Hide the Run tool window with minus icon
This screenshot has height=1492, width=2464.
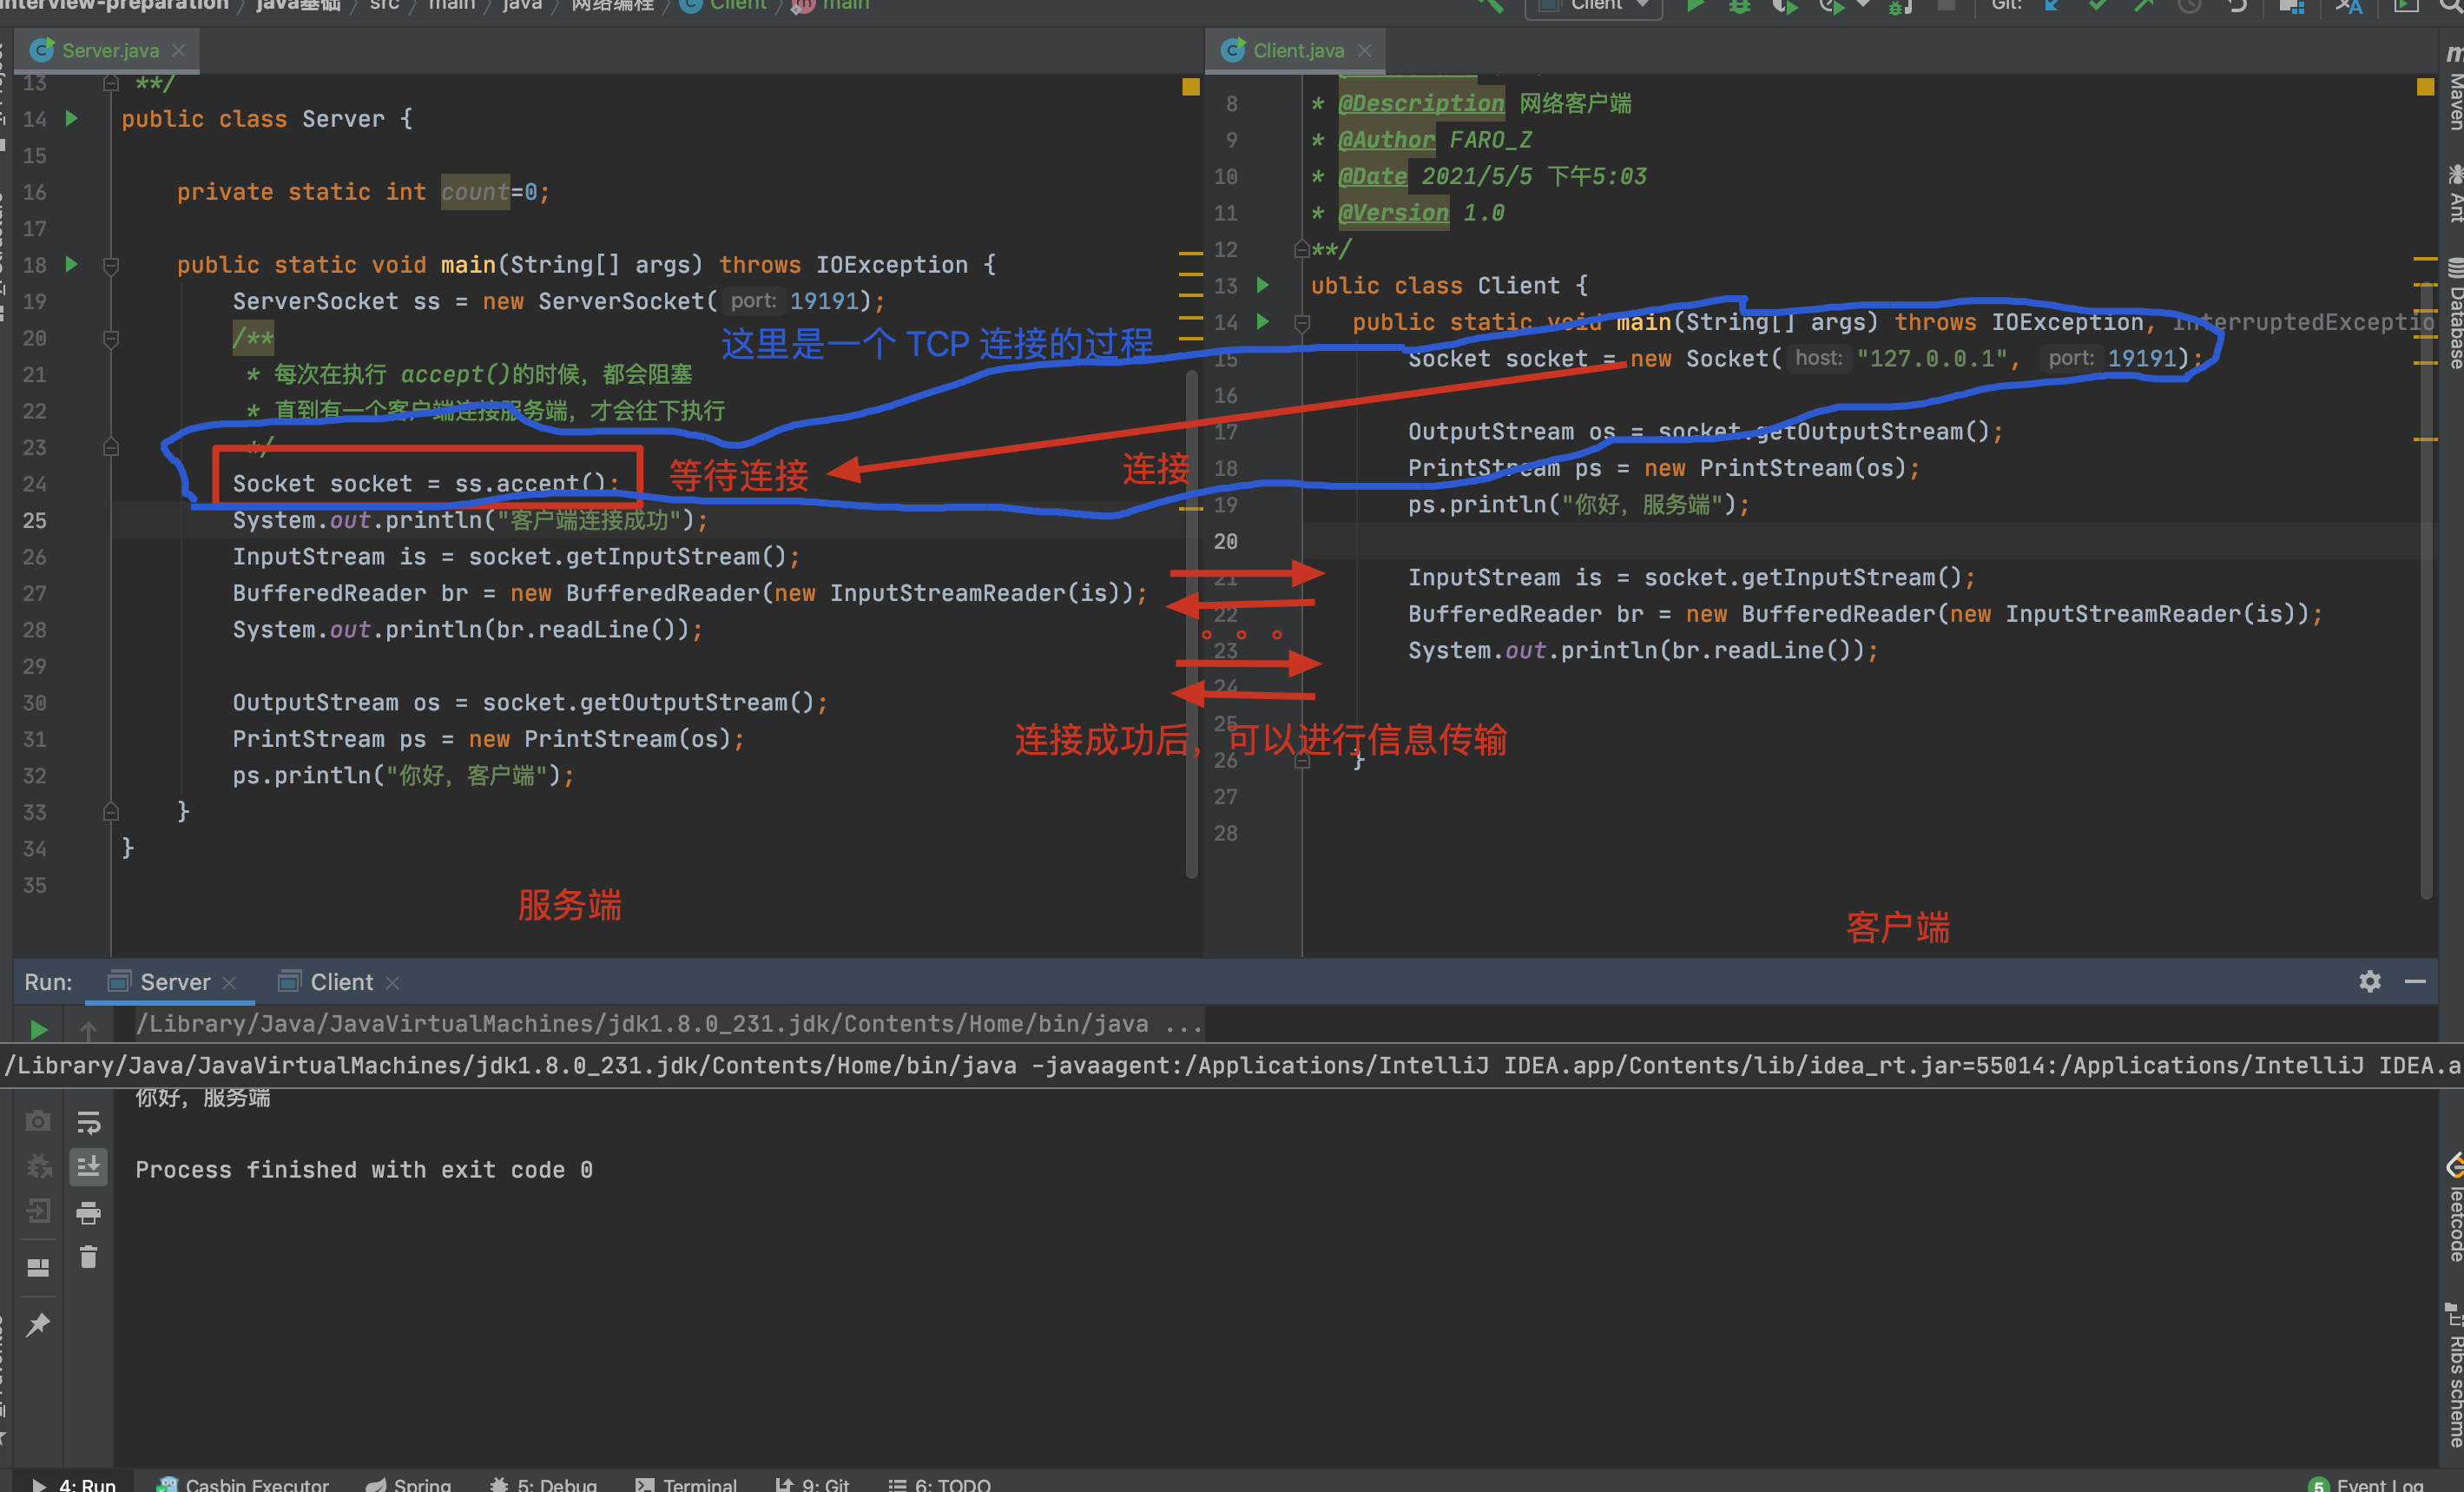(2415, 981)
